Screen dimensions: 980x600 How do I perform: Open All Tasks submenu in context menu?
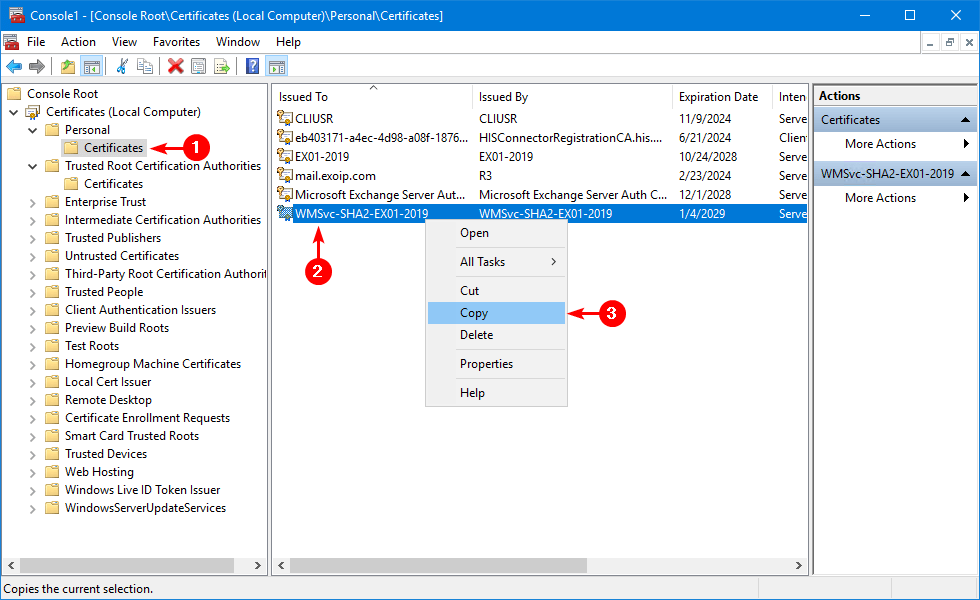[x=496, y=262]
